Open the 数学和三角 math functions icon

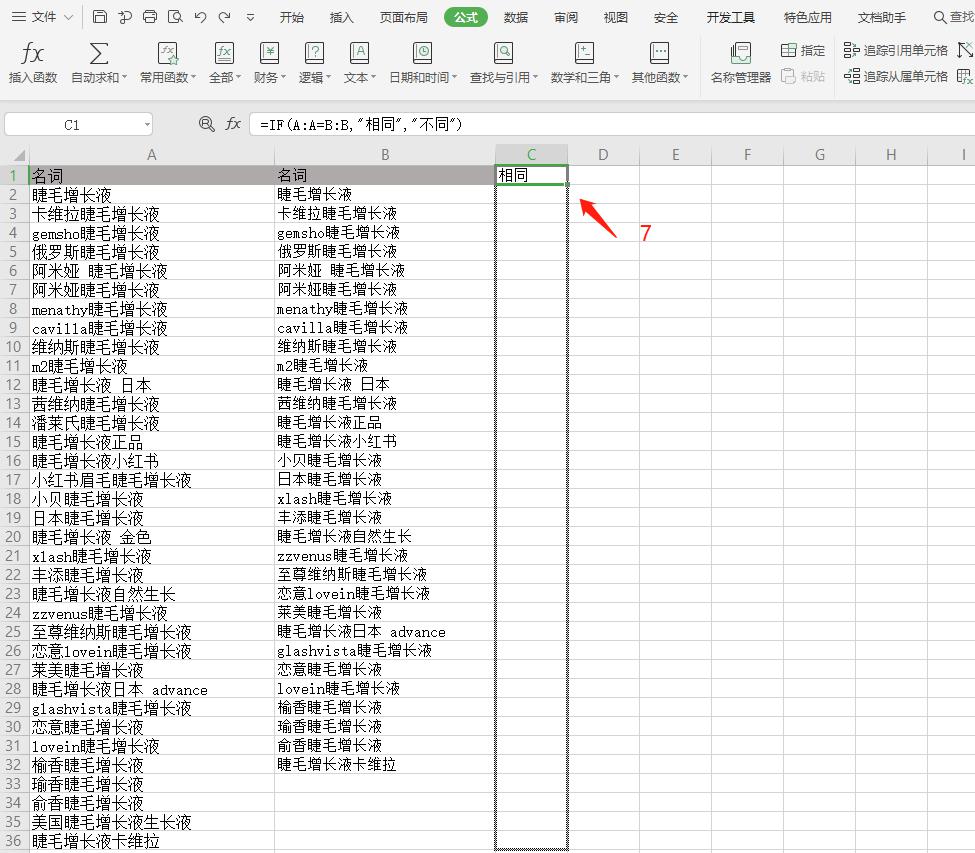click(x=584, y=53)
